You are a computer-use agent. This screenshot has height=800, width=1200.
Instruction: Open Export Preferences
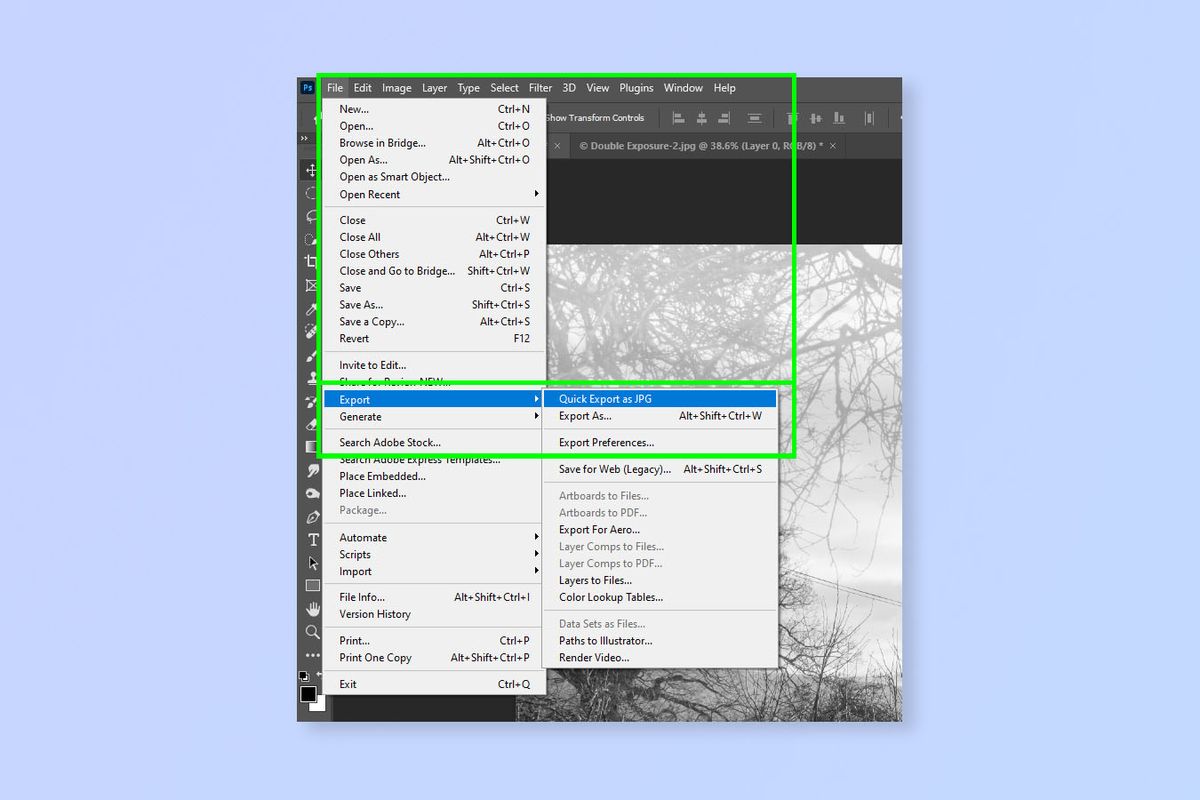click(x=606, y=442)
